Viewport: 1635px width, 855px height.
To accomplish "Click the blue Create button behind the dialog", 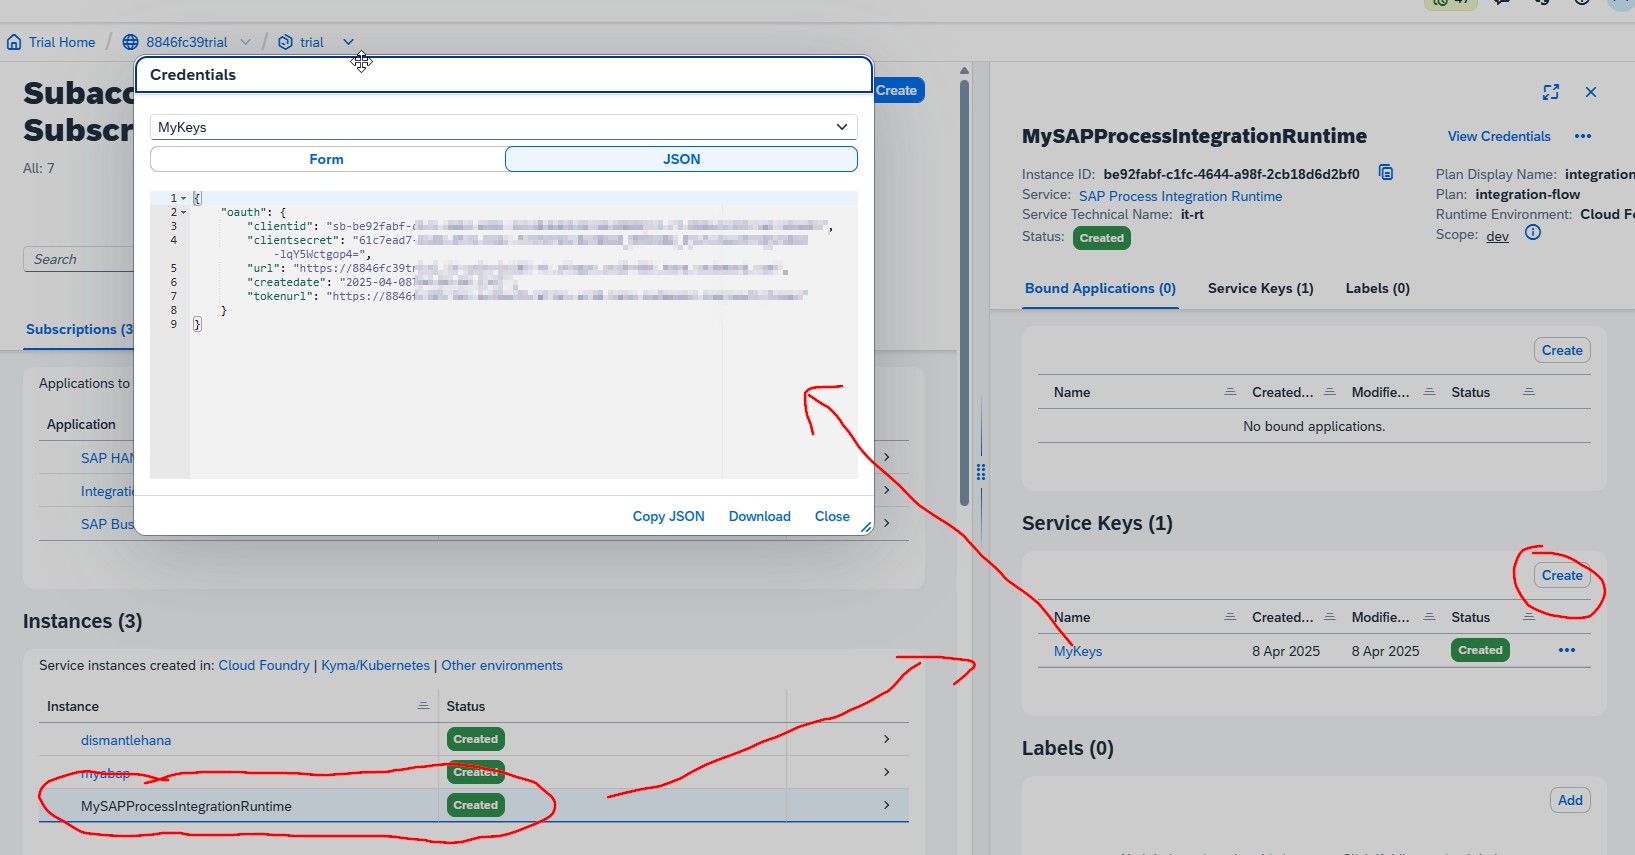I will (897, 90).
